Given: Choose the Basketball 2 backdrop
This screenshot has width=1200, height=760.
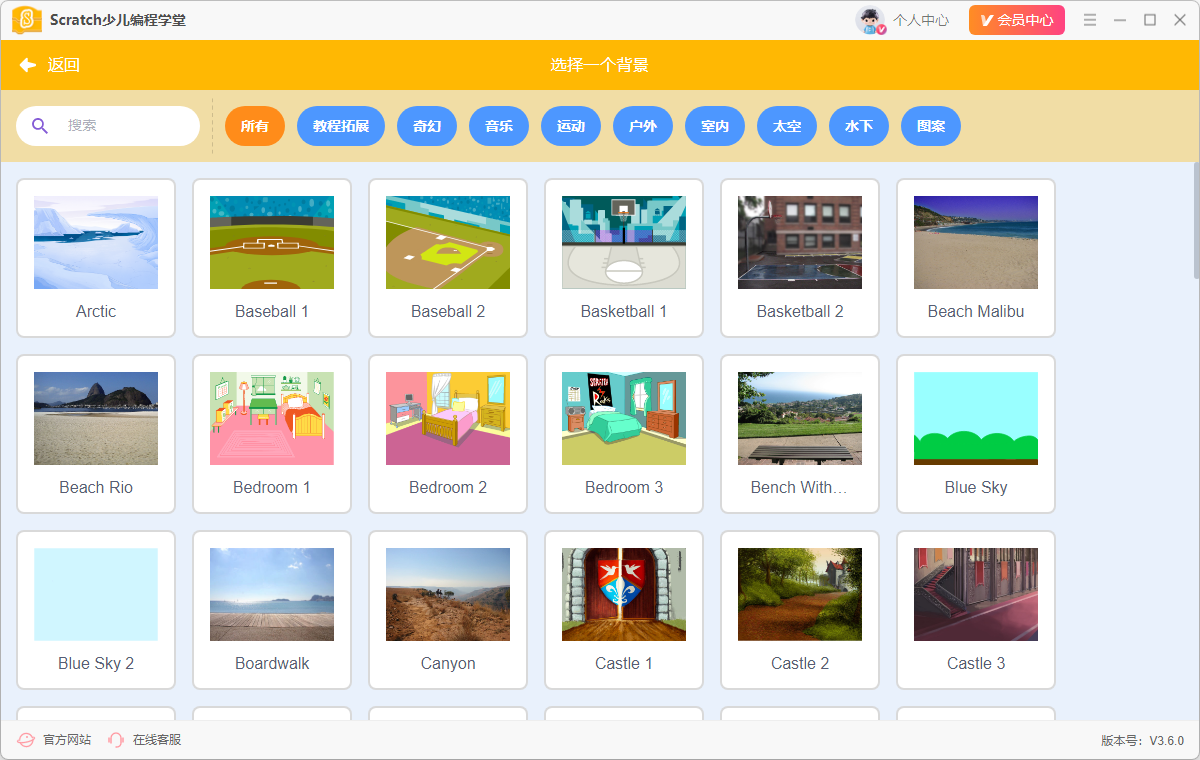Looking at the screenshot, I should click(800, 258).
